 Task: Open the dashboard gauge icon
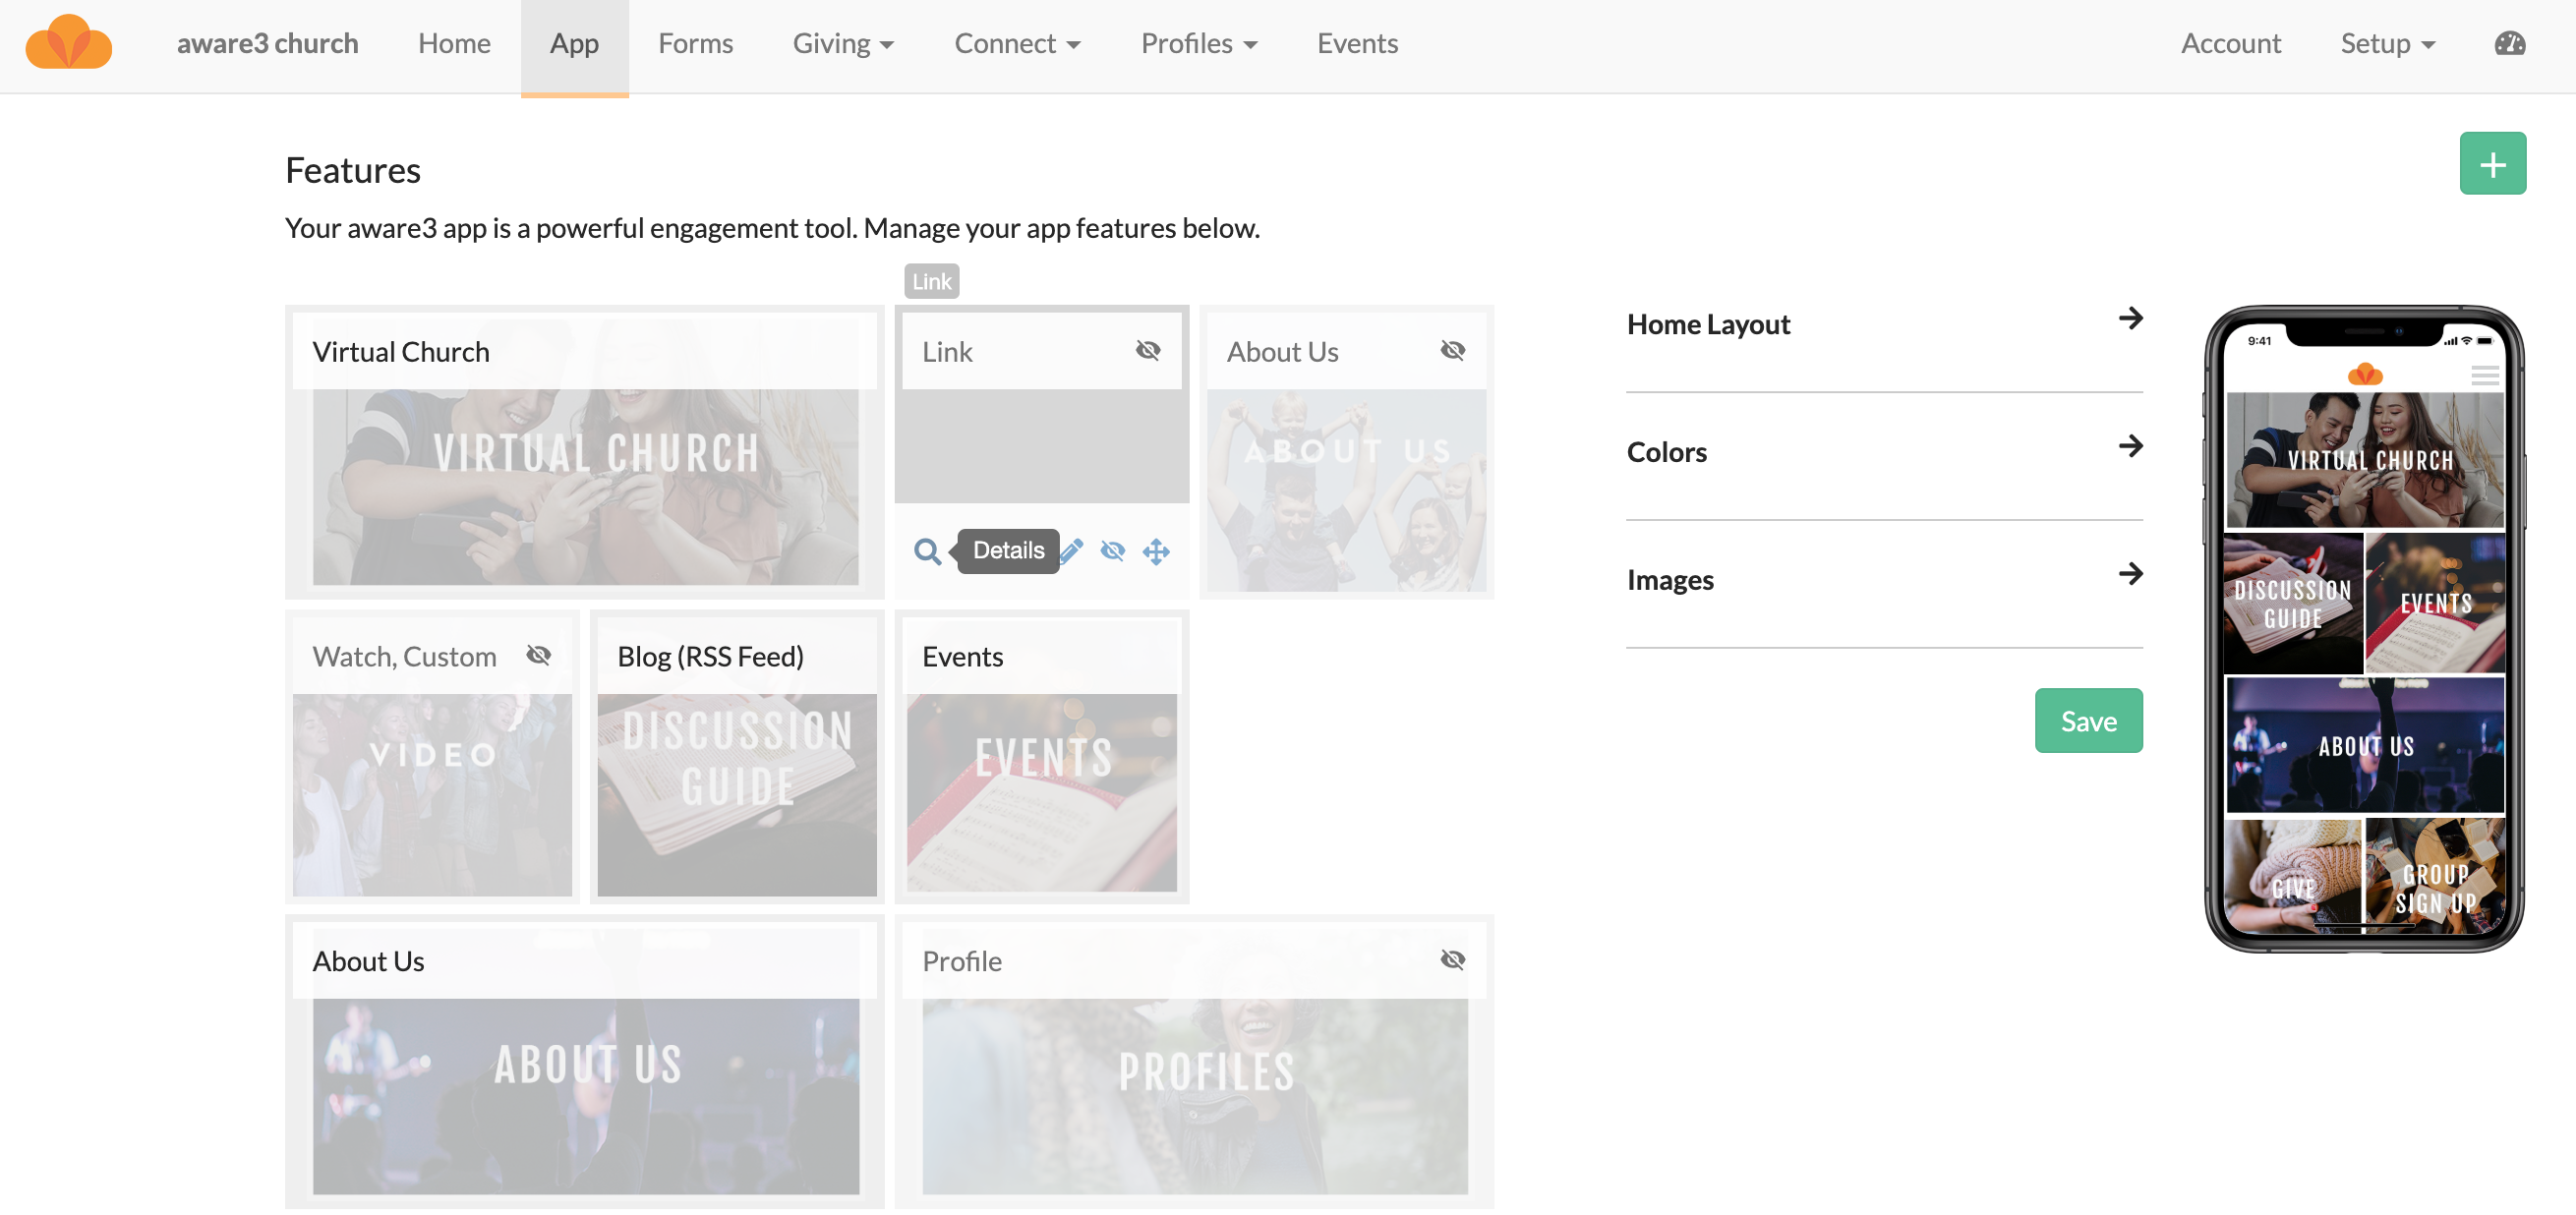[x=2509, y=43]
